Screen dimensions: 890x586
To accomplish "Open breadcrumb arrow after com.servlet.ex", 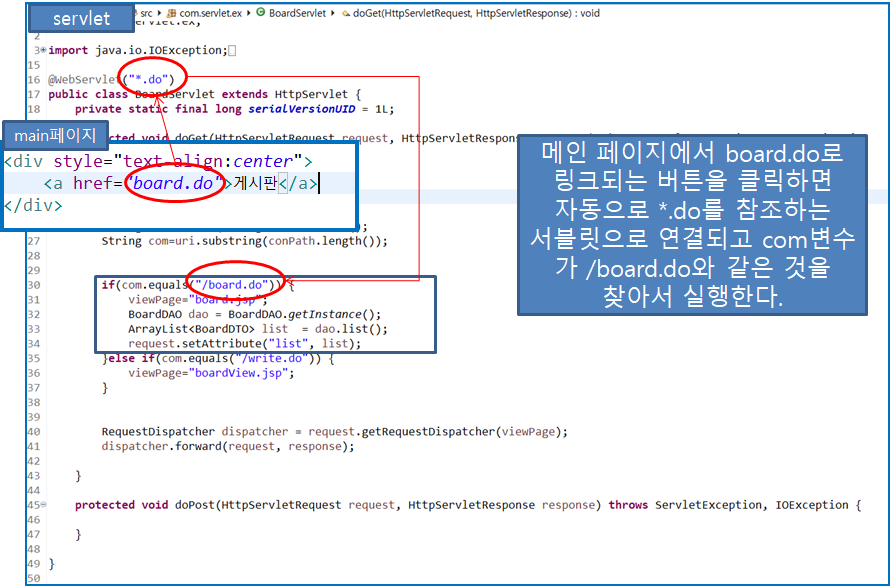I will click(x=249, y=13).
